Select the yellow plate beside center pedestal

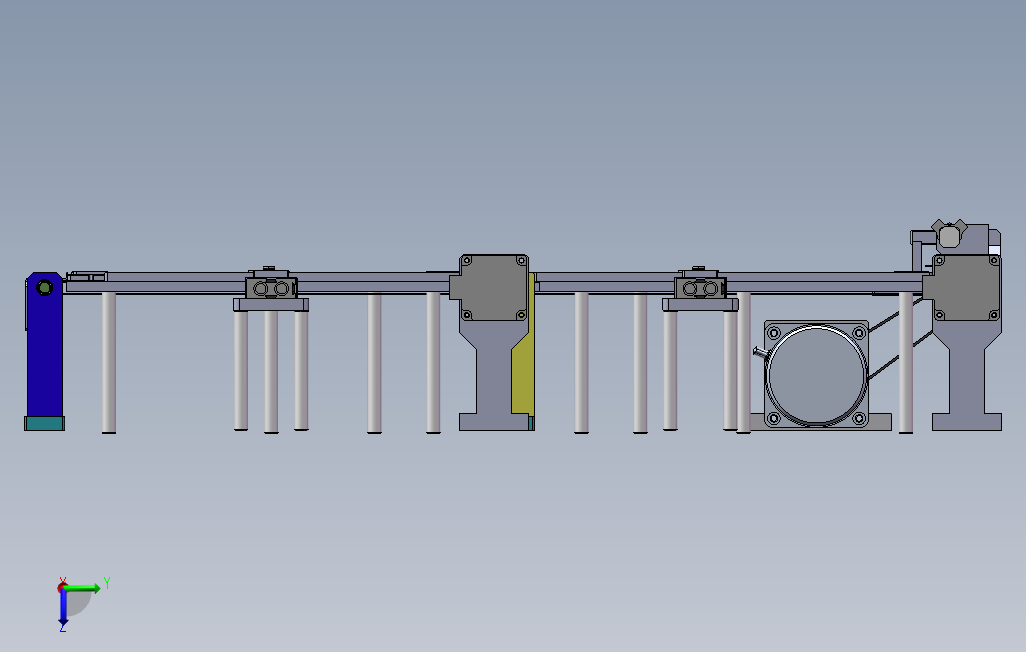click(523, 367)
